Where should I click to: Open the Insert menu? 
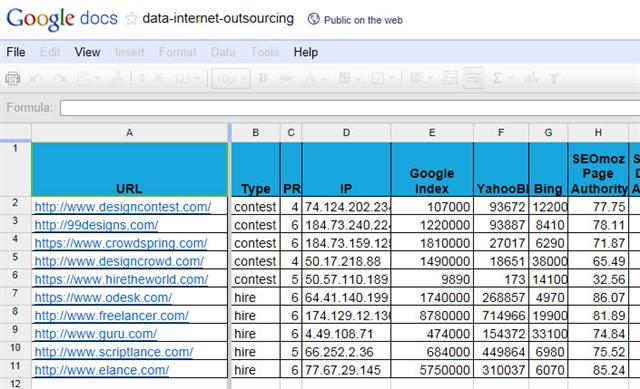129,52
